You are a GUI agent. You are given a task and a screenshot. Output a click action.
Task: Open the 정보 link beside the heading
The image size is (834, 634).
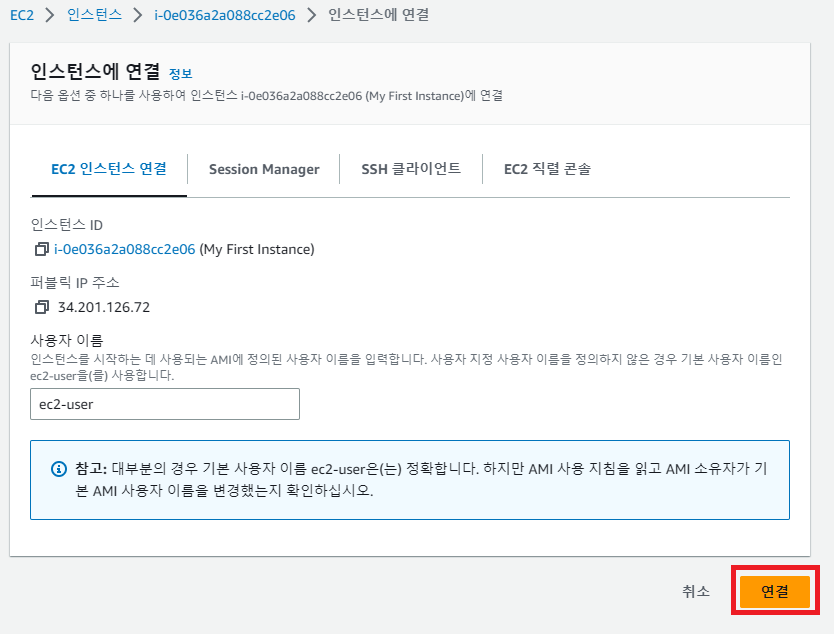click(x=180, y=73)
